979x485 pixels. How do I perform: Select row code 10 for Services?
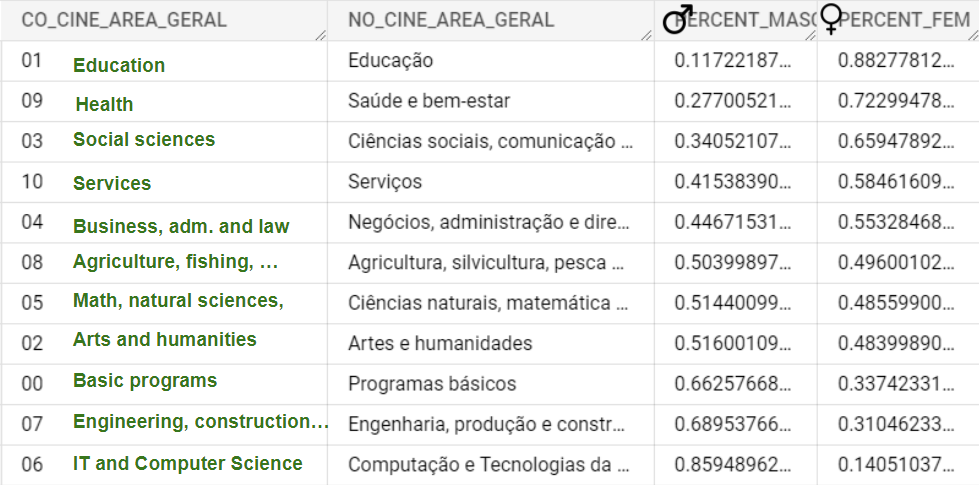[x=32, y=182]
